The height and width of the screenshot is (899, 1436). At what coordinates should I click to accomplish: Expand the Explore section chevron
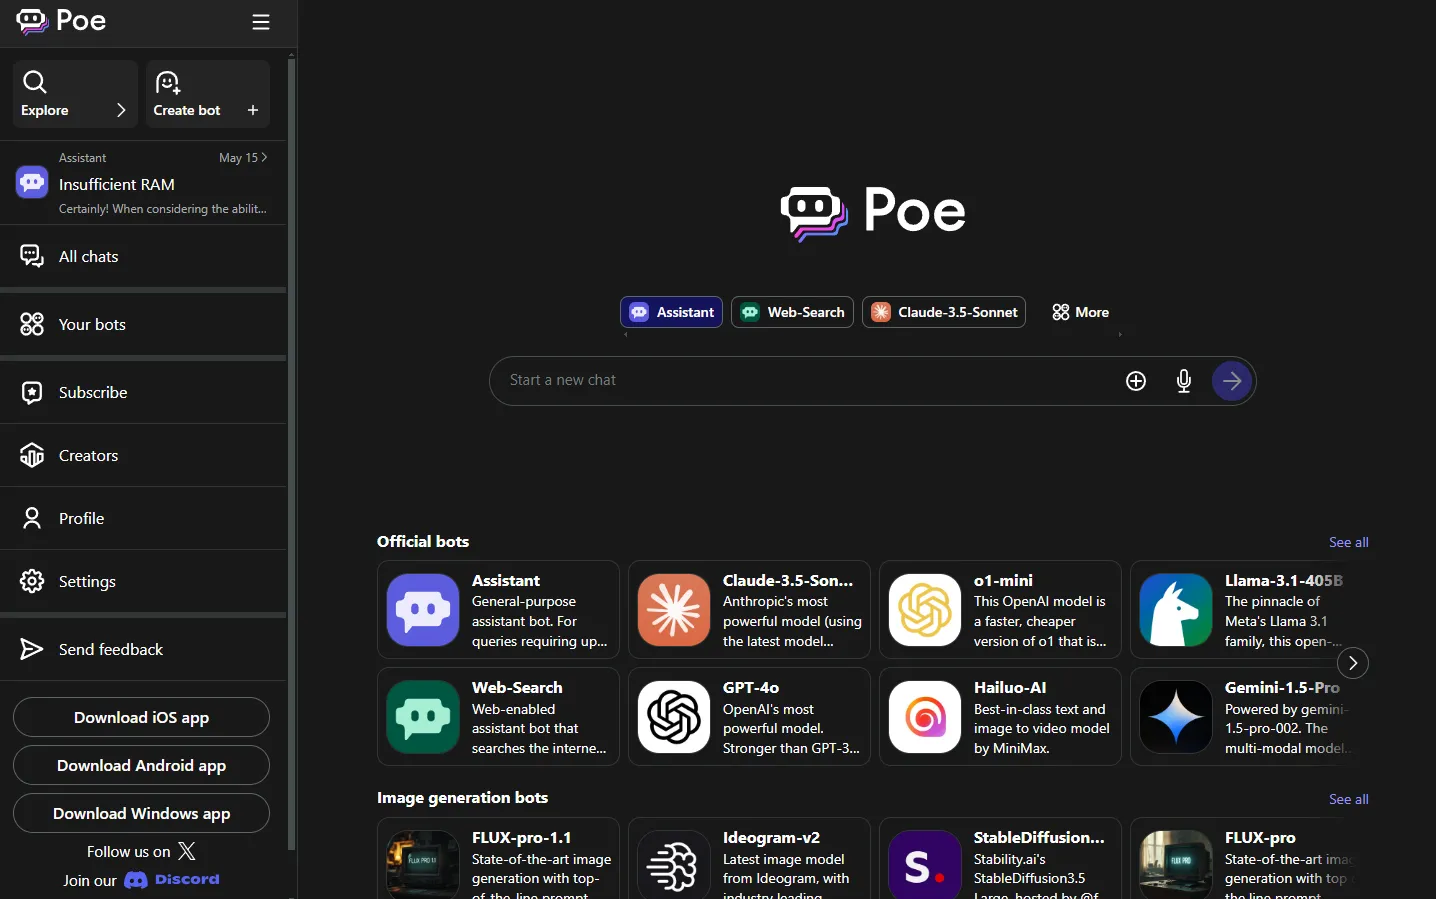click(120, 110)
